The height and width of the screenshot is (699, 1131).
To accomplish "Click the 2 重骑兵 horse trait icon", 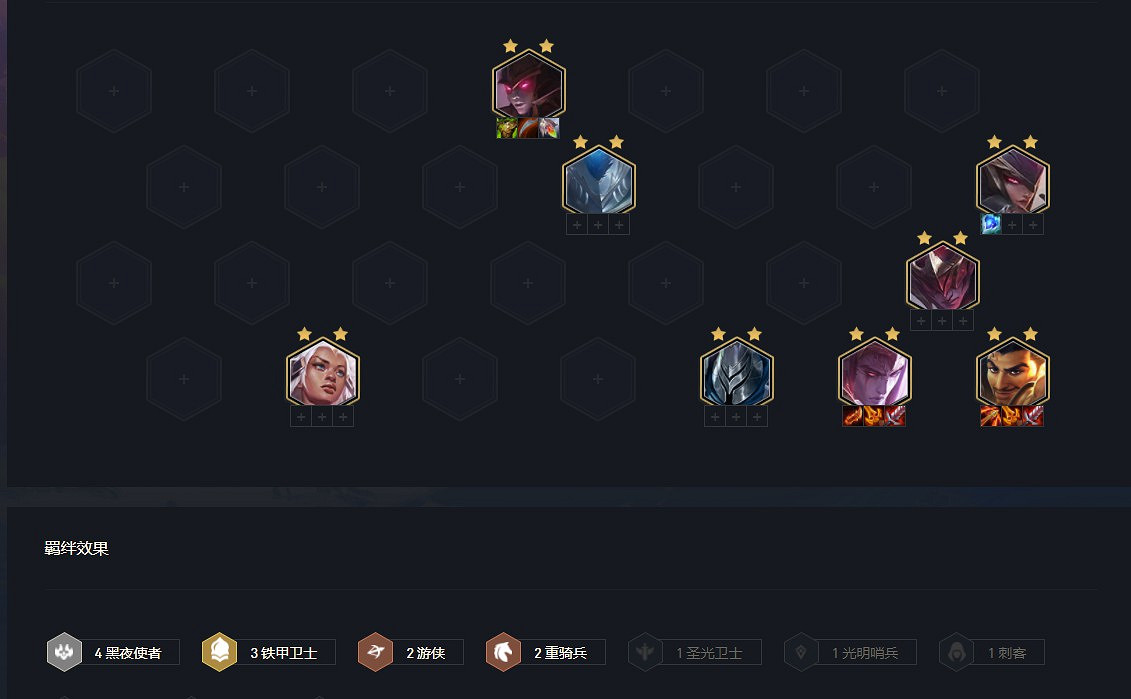I will click(x=503, y=652).
